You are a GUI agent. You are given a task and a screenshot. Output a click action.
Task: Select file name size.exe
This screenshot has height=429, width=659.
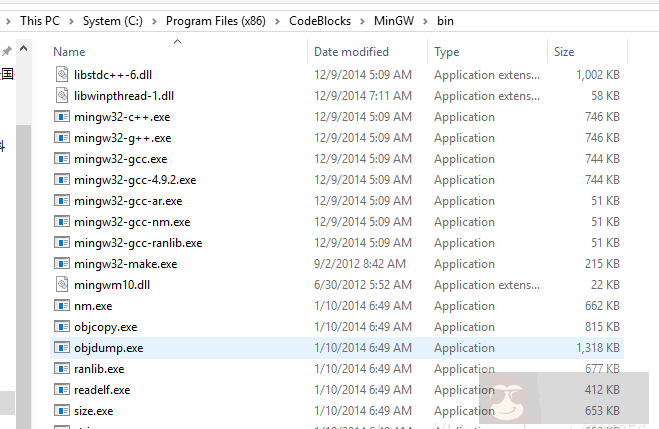pyautogui.click(x=94, y=411)
